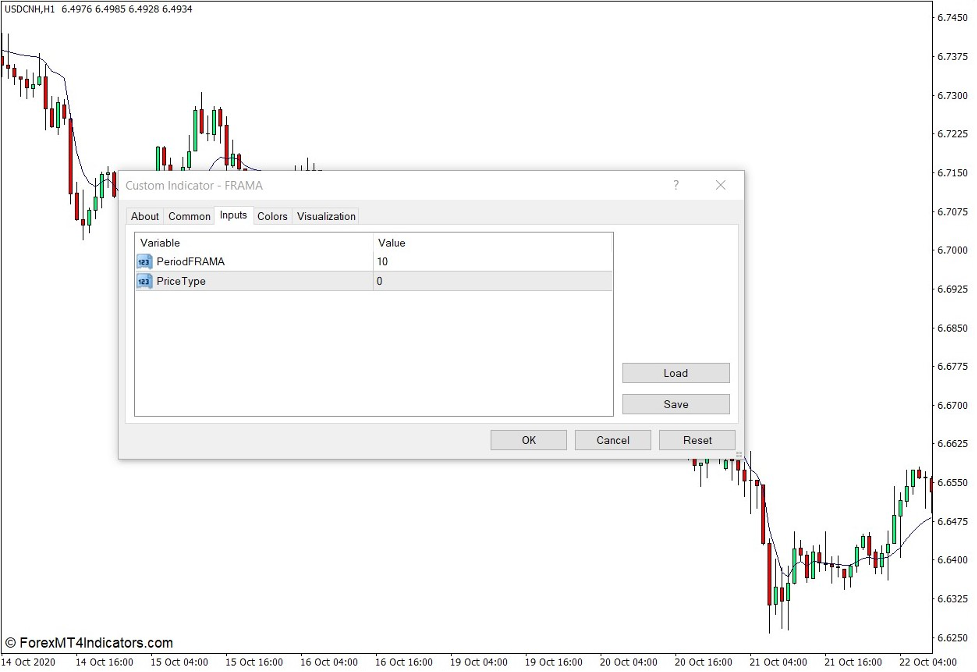977x672 pixels.
Task: Edit the PriceType value 0
Action: (492, 282)
